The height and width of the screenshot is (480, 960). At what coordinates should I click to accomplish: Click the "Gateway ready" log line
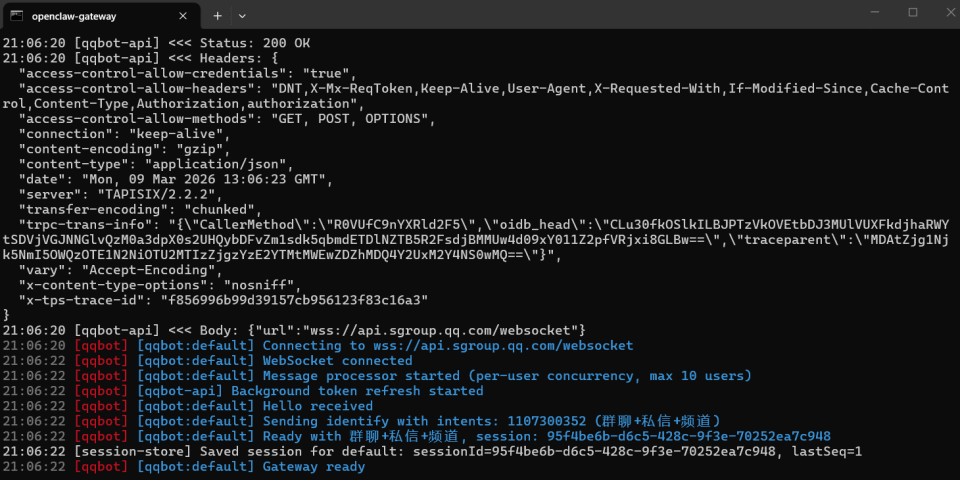(x=313, y=466)
